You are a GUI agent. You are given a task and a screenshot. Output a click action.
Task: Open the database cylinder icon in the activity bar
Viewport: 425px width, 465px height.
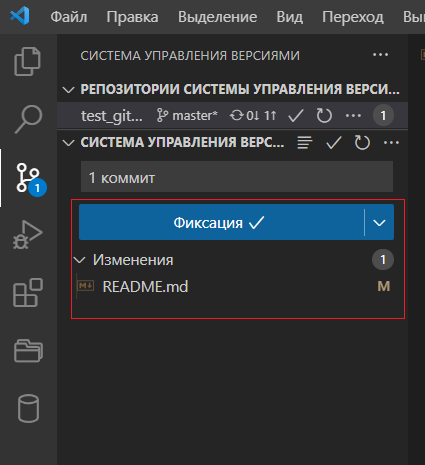point(28,408)
